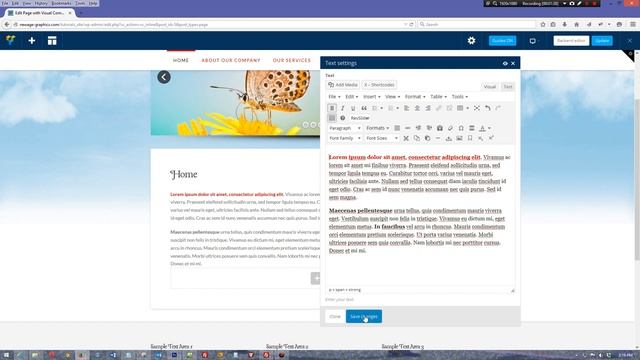Screen dimensions: 640x360
Task: Paste as plain text
Action: coord(440,128)
